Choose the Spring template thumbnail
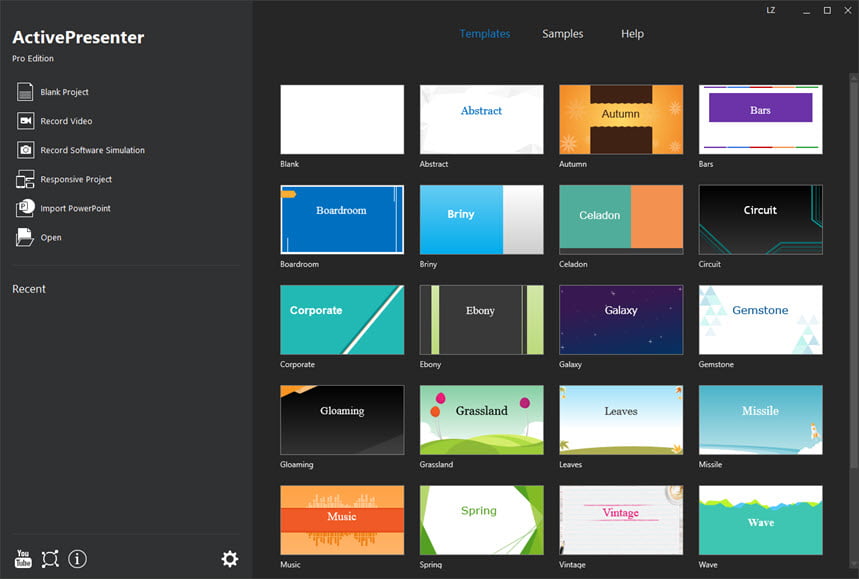Viewport: 859px width, 579px height. tap(482, 520)
